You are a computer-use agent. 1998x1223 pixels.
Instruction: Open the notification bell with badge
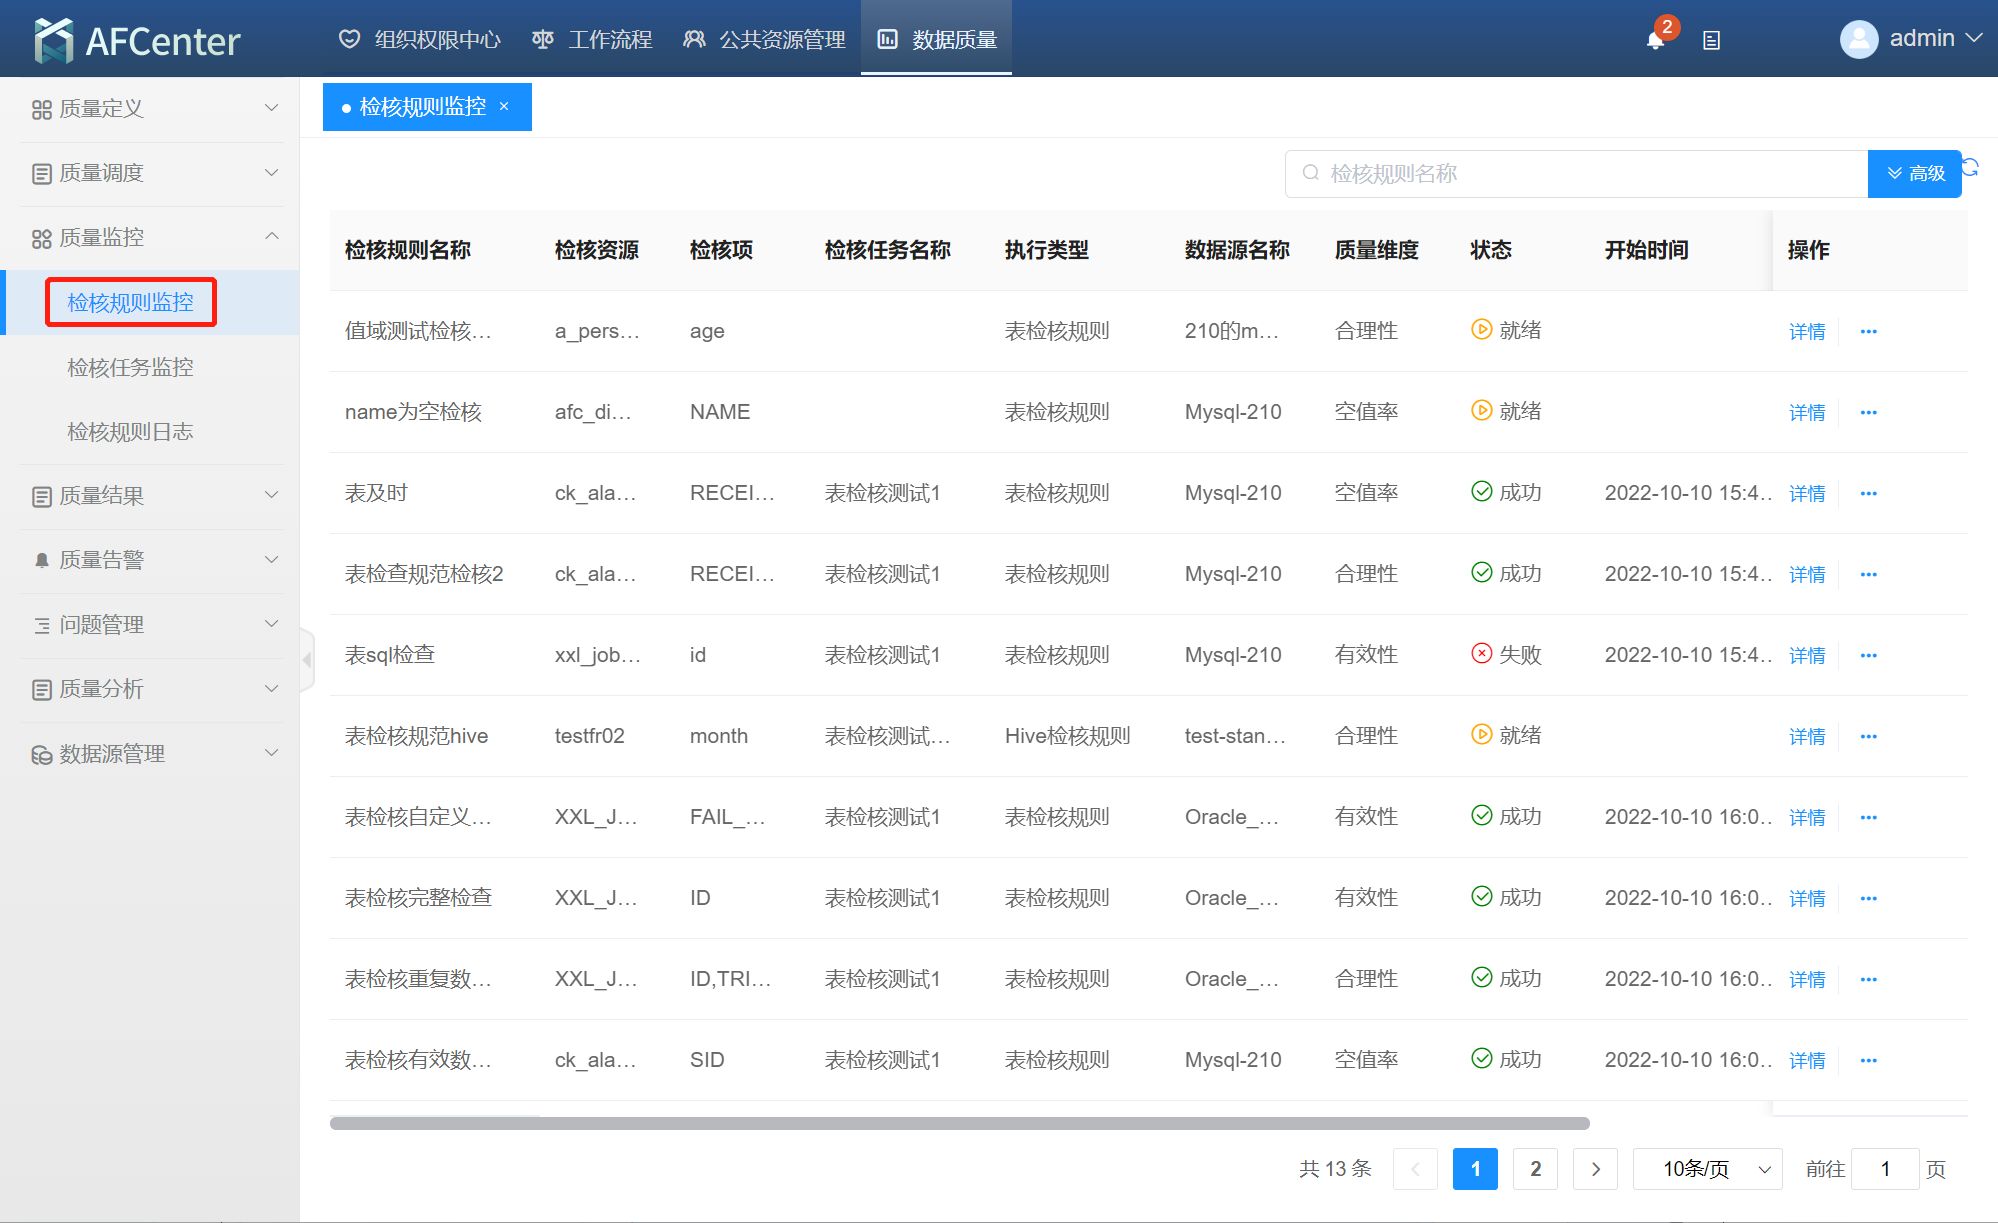coord(1655,40)
